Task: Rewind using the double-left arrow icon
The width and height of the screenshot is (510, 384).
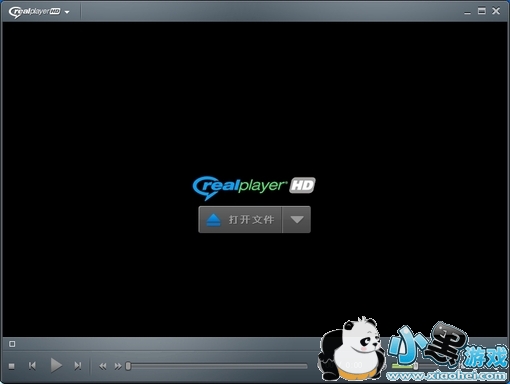Action: (x=103, y=366)
